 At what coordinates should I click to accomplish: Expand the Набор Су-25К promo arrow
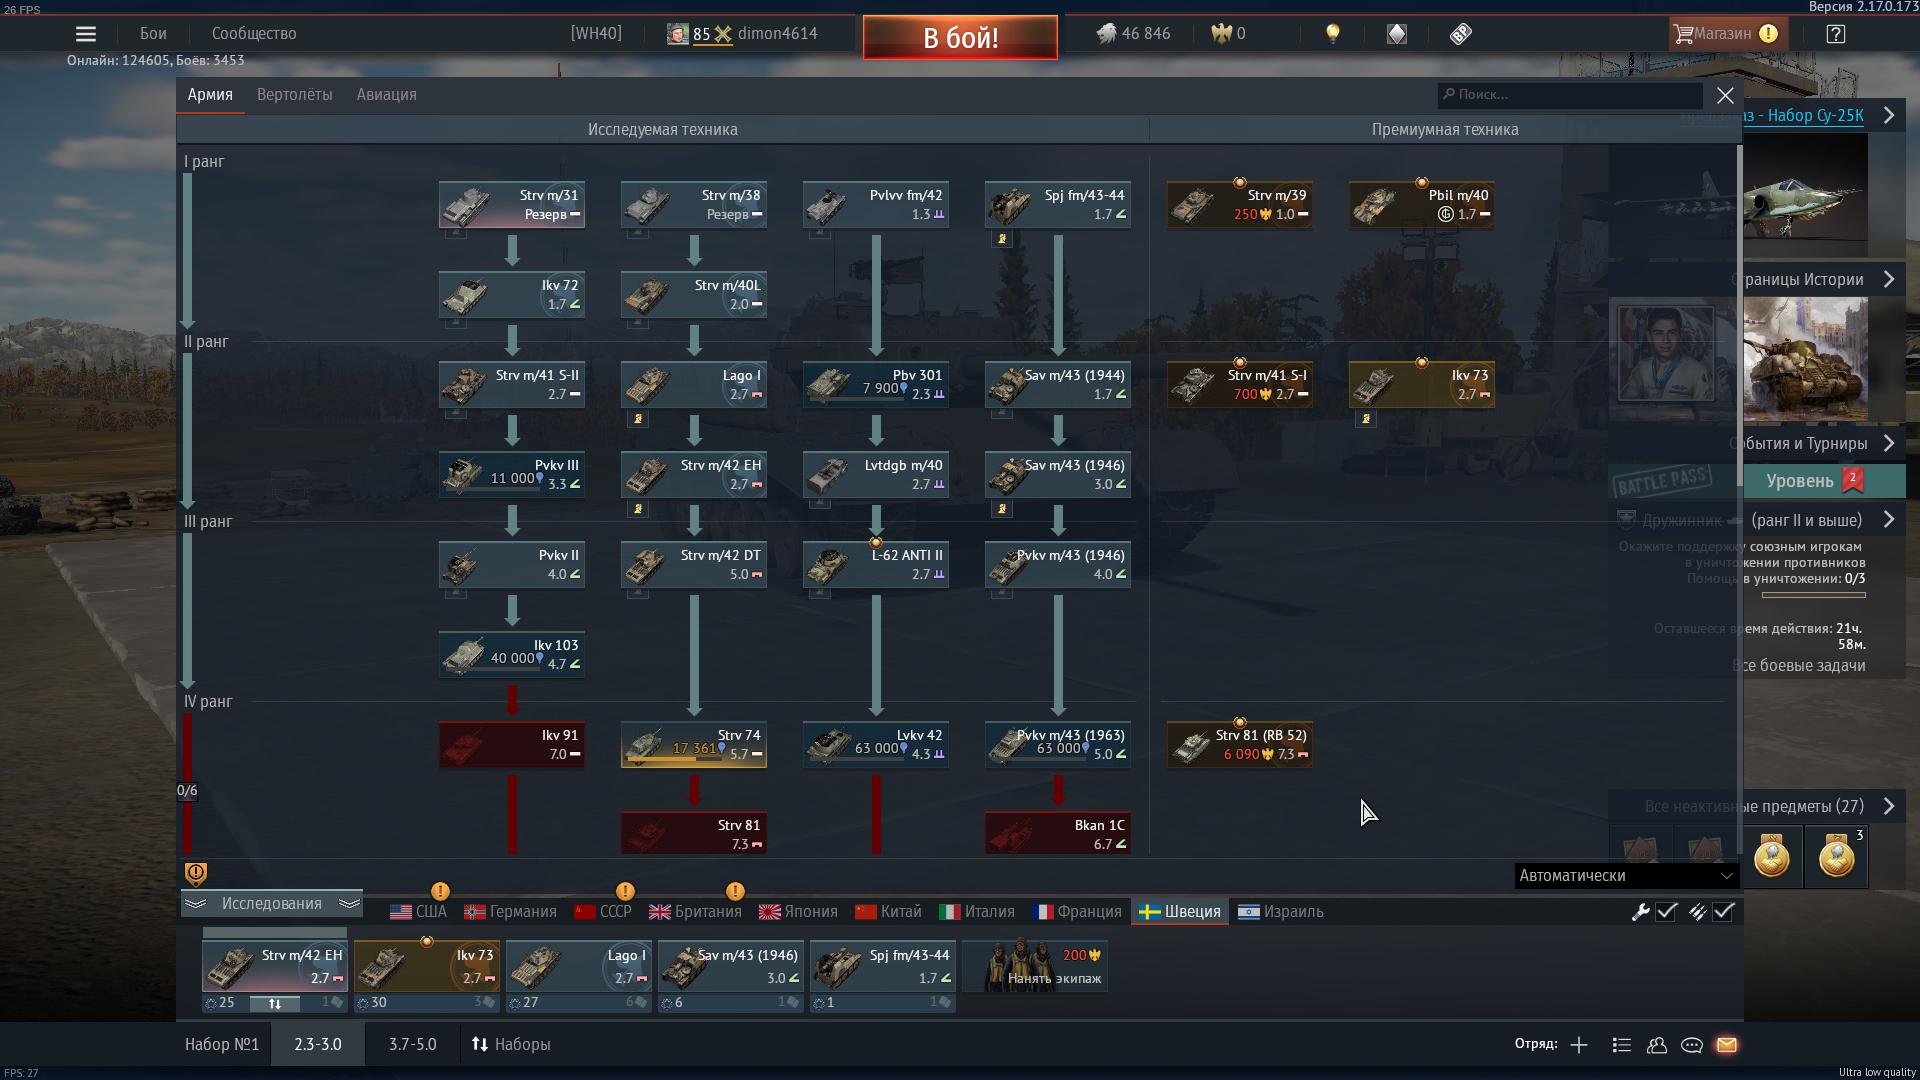[1888, 115]
